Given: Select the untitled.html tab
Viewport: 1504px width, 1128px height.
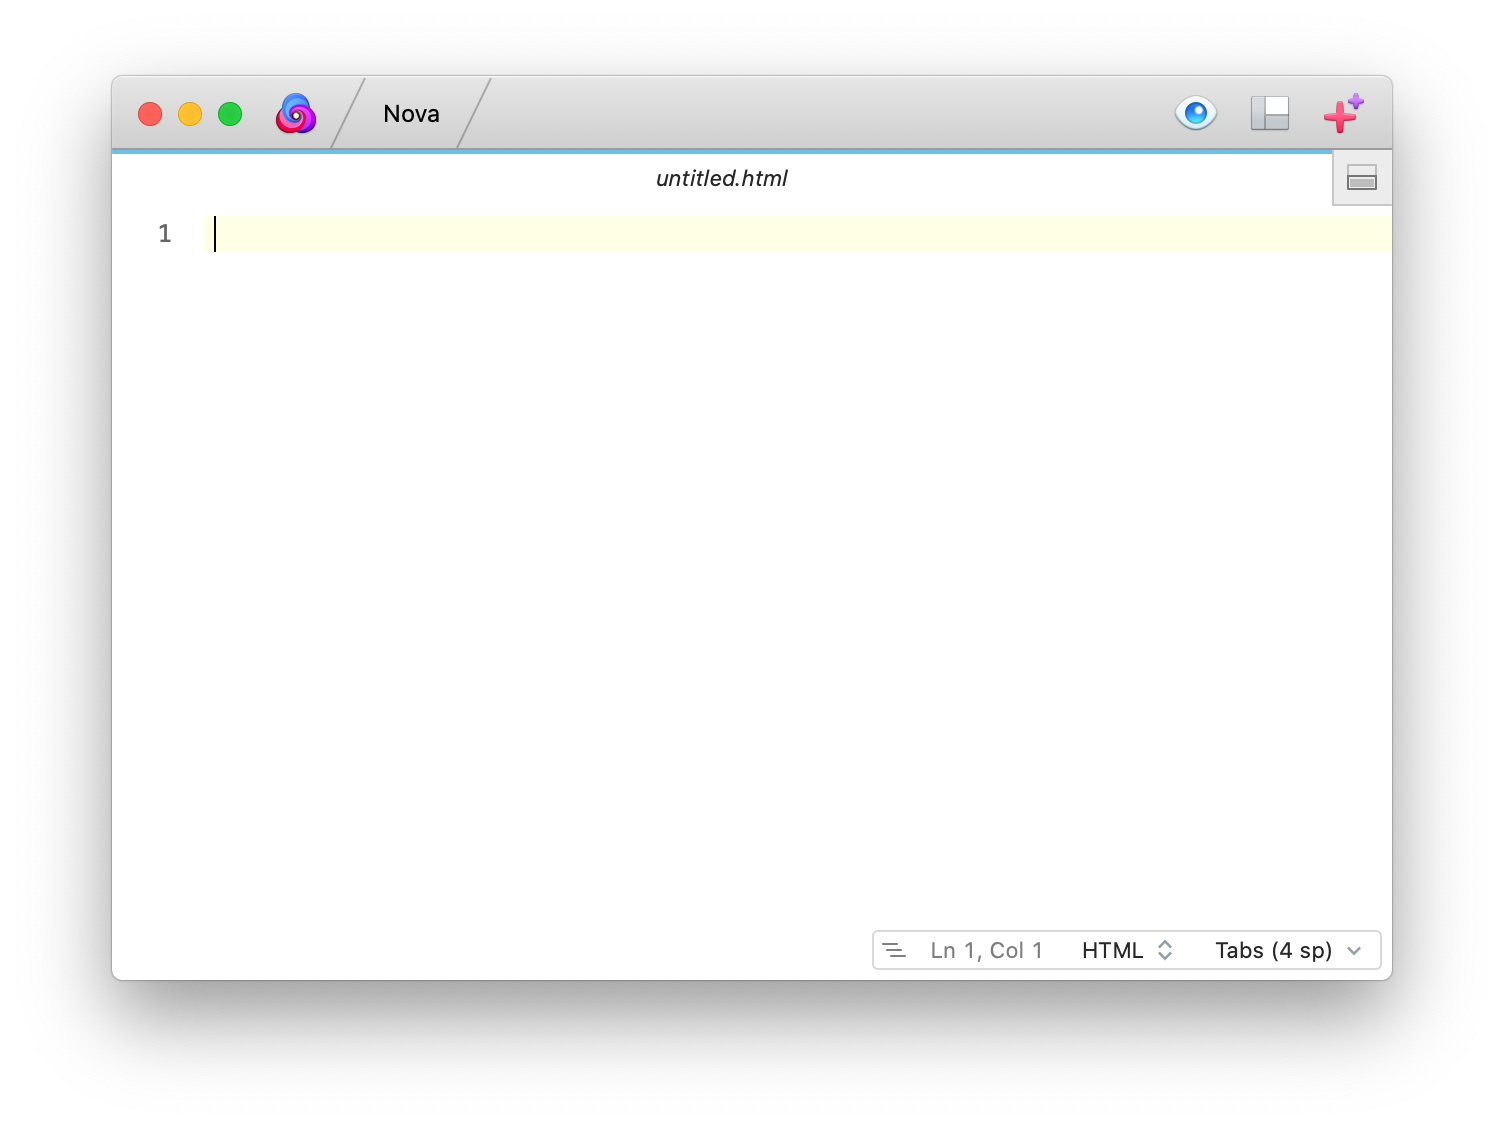Looking at the screenshot, I should click(x=722, y=178).
